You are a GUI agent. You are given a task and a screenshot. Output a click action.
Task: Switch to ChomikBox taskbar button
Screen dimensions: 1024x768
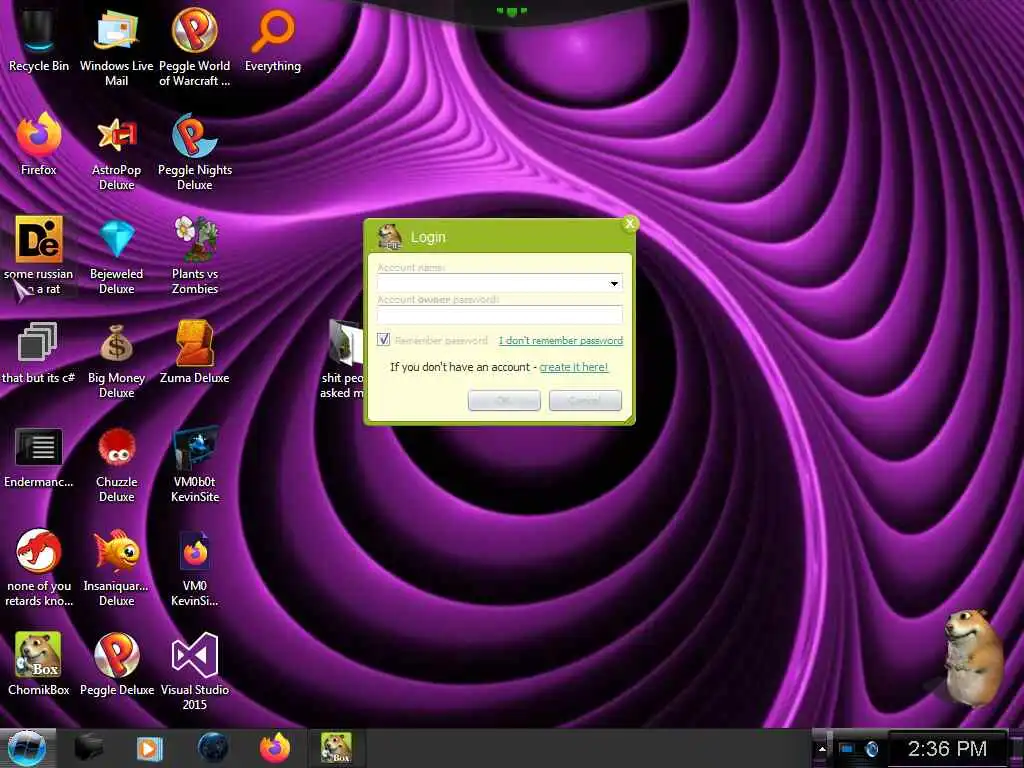pyautogui.click(x=336, y=748)
